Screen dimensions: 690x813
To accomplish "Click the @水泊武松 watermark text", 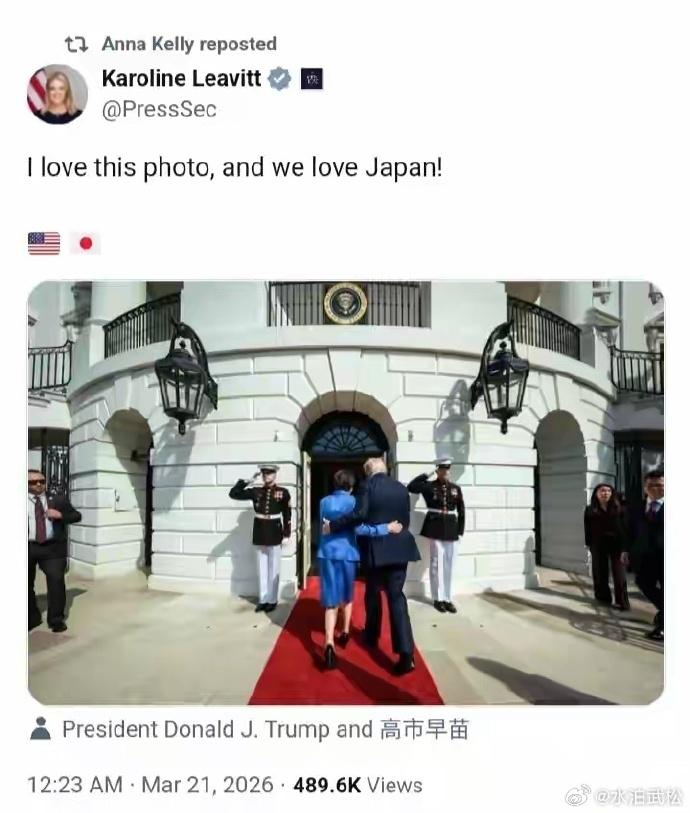I will (638, 796).
